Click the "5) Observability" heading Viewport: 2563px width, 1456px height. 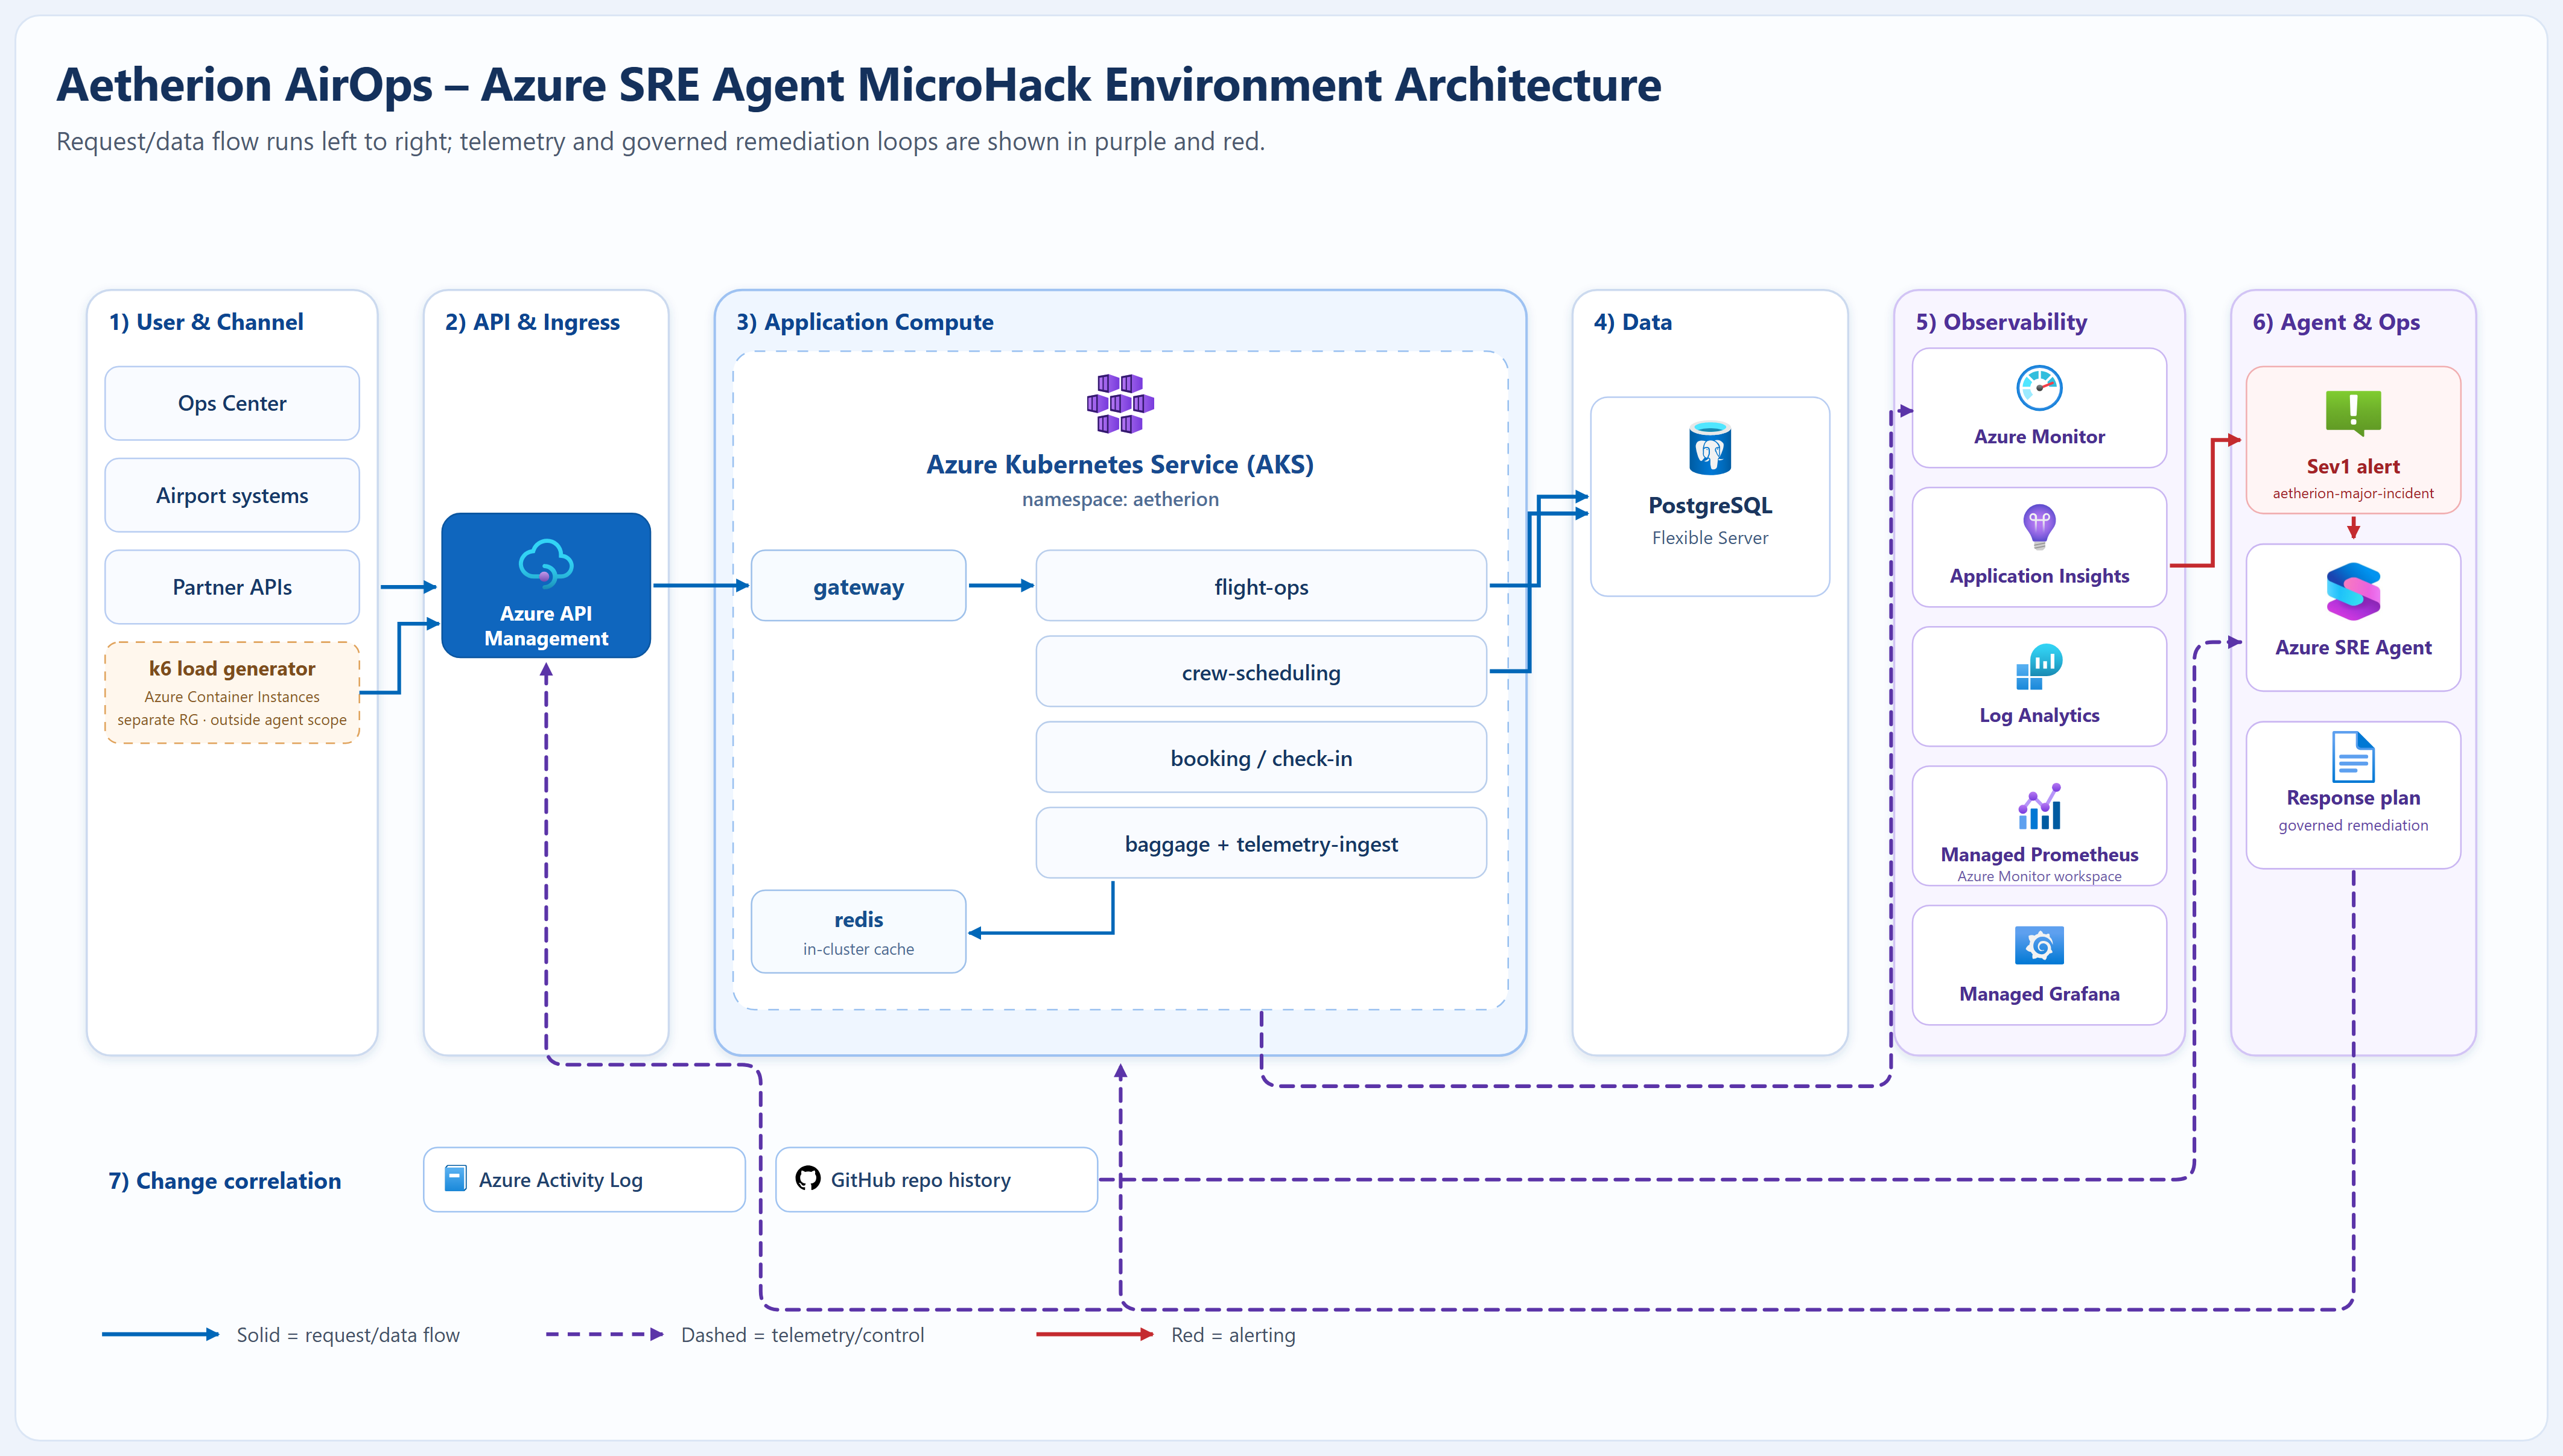(2001, 322)
